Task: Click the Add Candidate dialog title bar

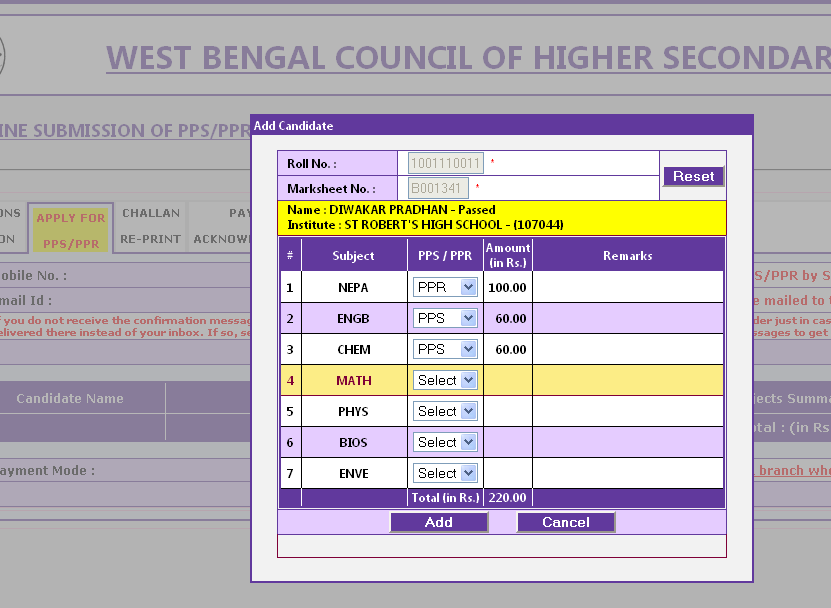Action: 501,126
